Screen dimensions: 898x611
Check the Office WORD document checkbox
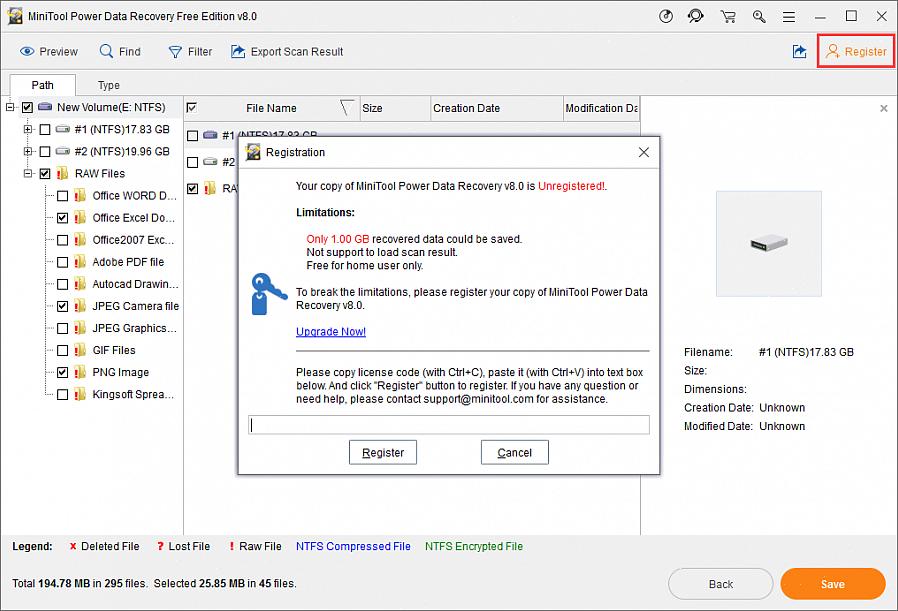pyautogui.click(x=62, y=196)
